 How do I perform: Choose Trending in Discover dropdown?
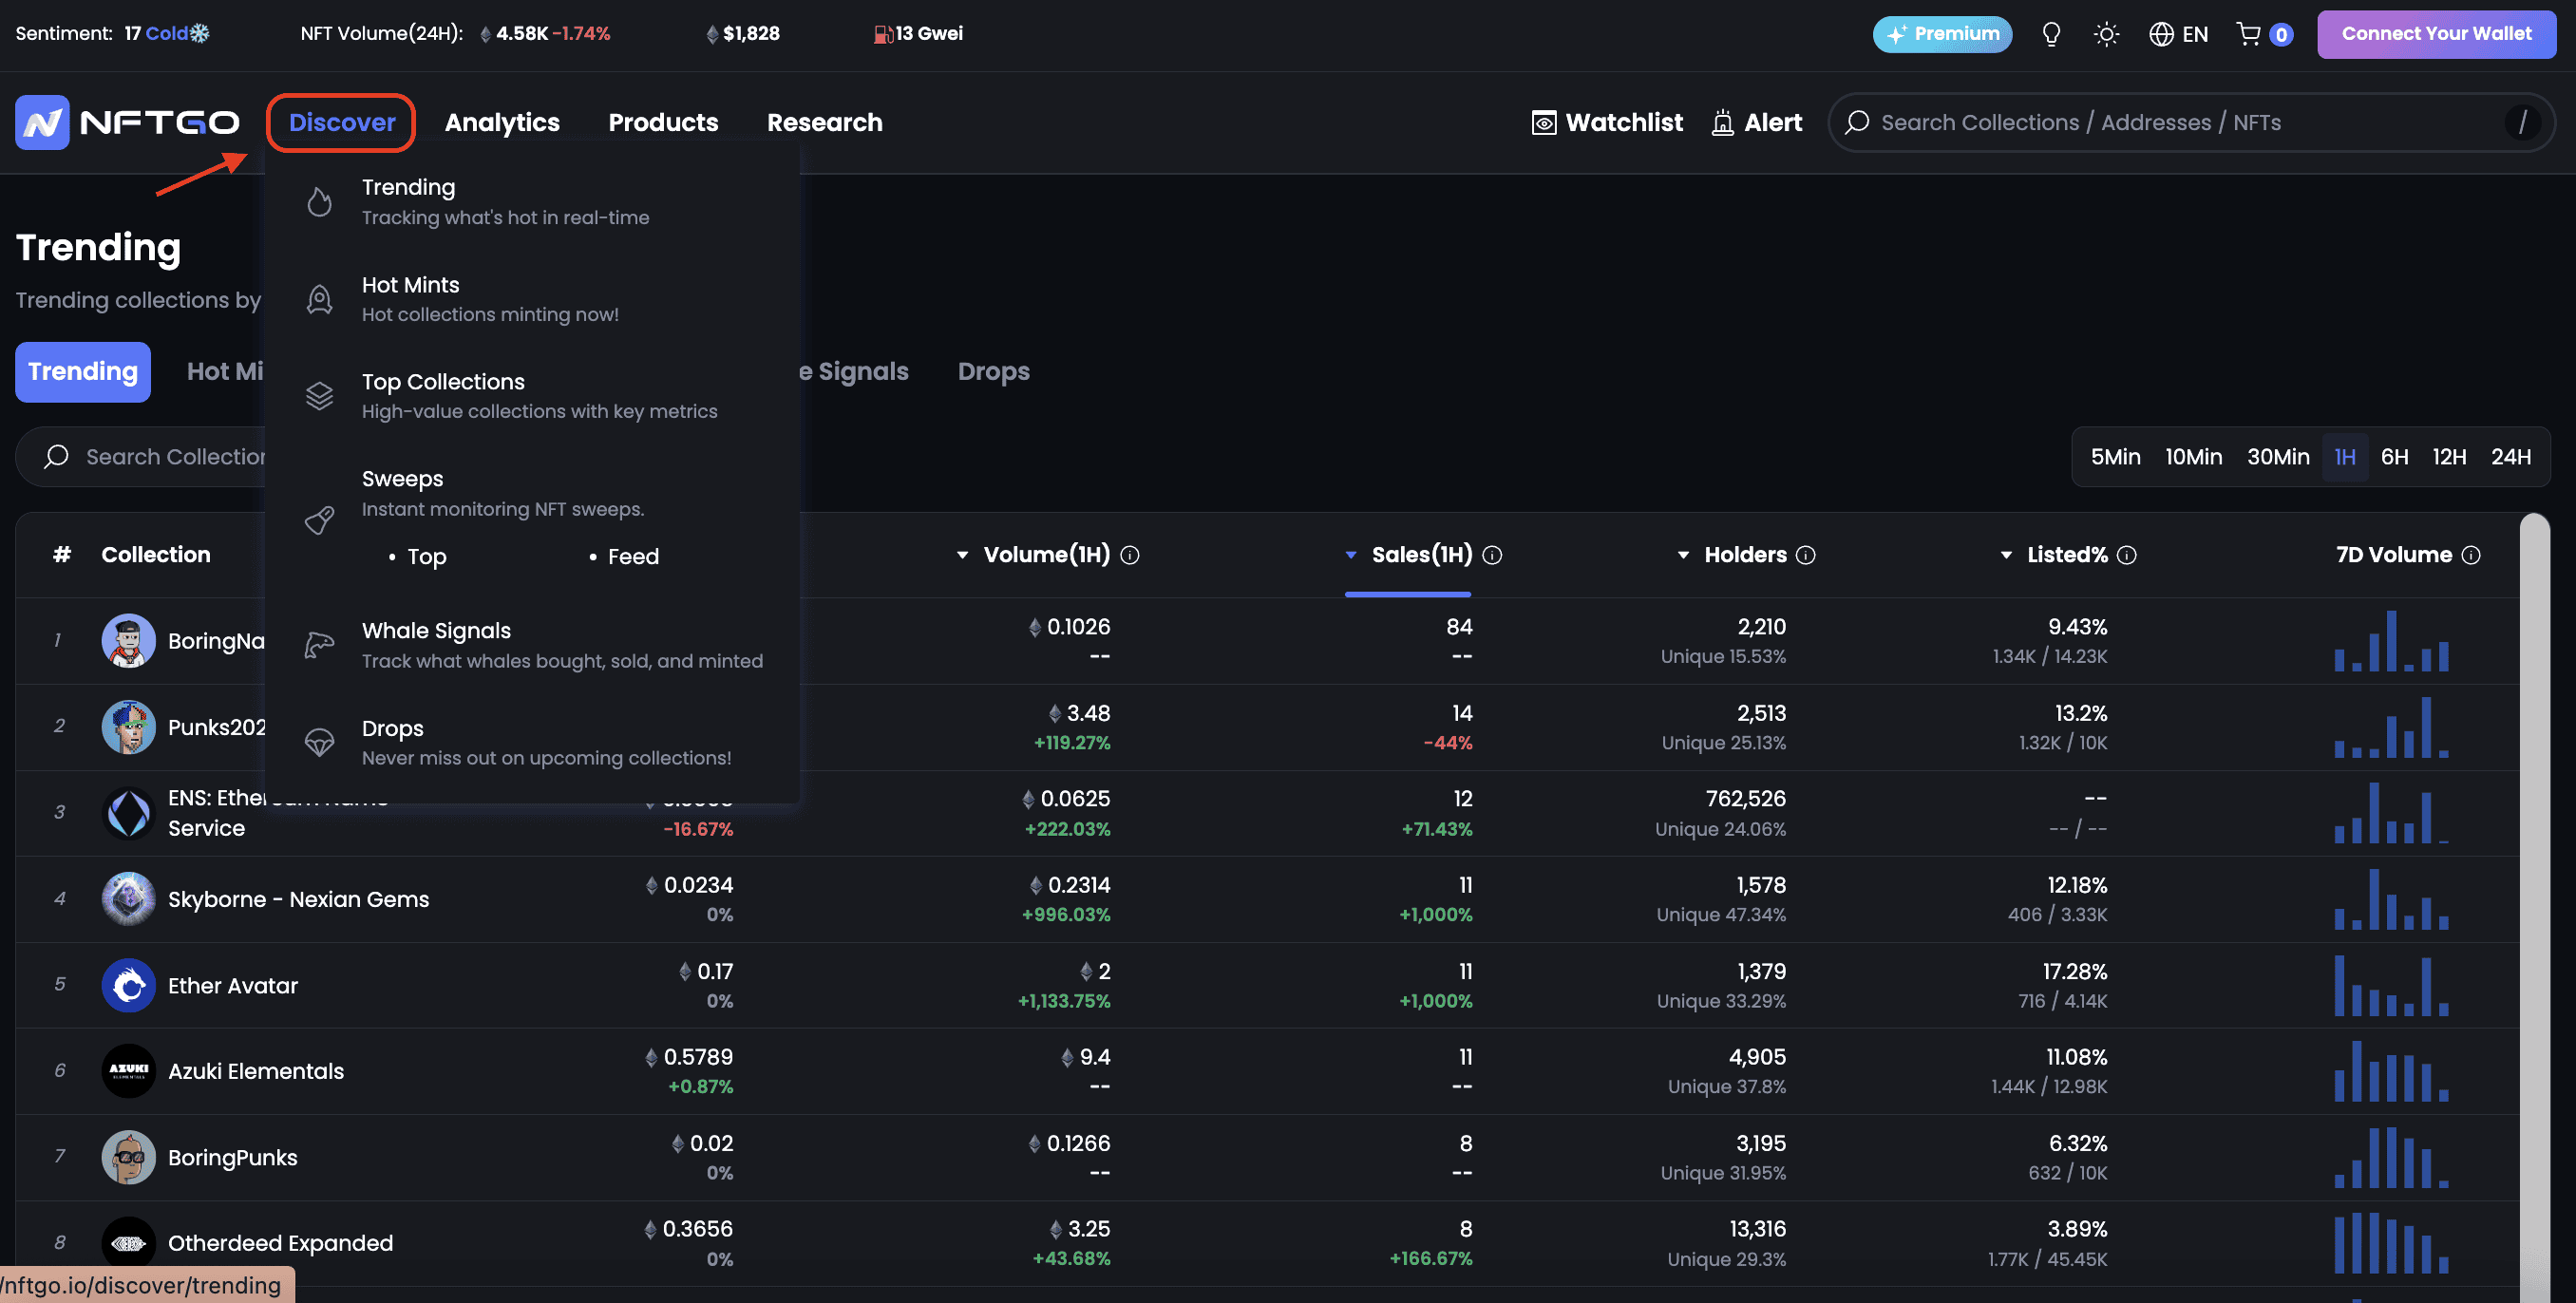coord(533,202)
